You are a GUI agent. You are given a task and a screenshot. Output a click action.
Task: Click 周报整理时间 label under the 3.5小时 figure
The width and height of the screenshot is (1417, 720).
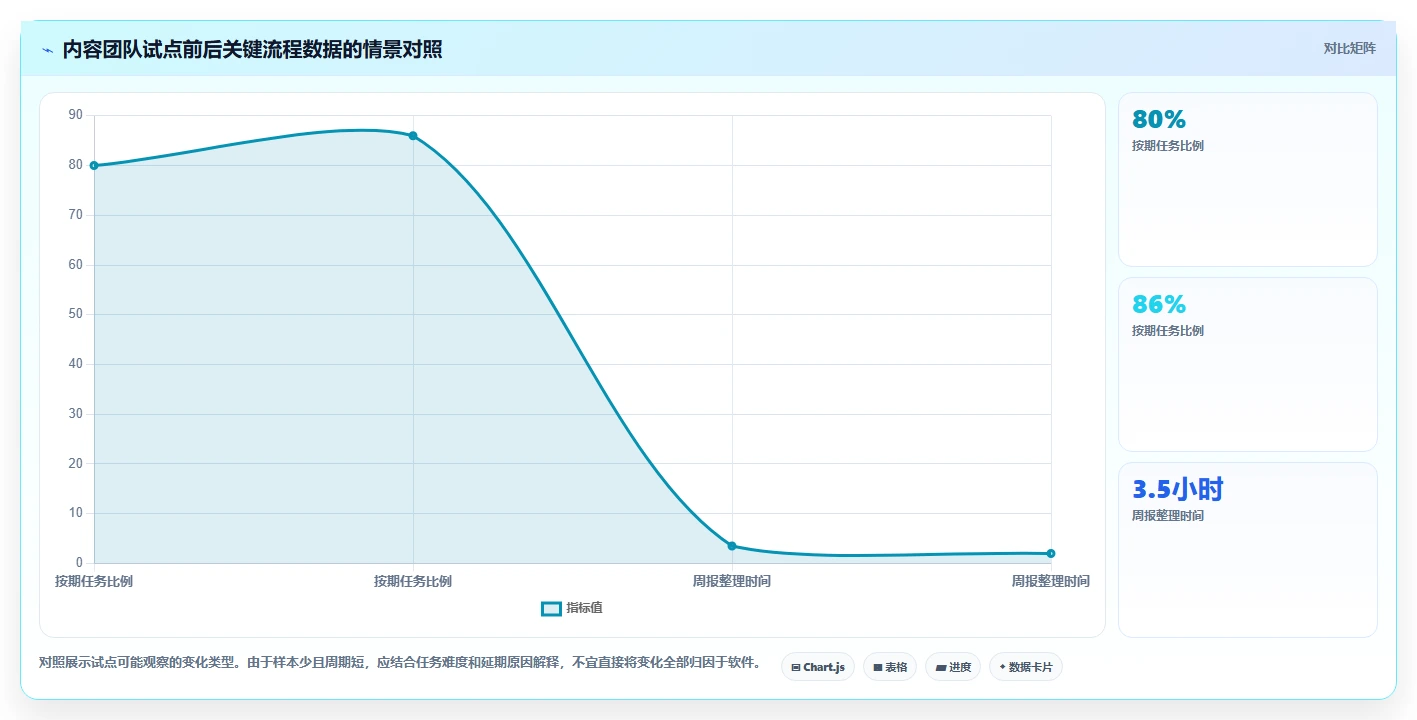pyautogui.click(x=1168, y=516)
